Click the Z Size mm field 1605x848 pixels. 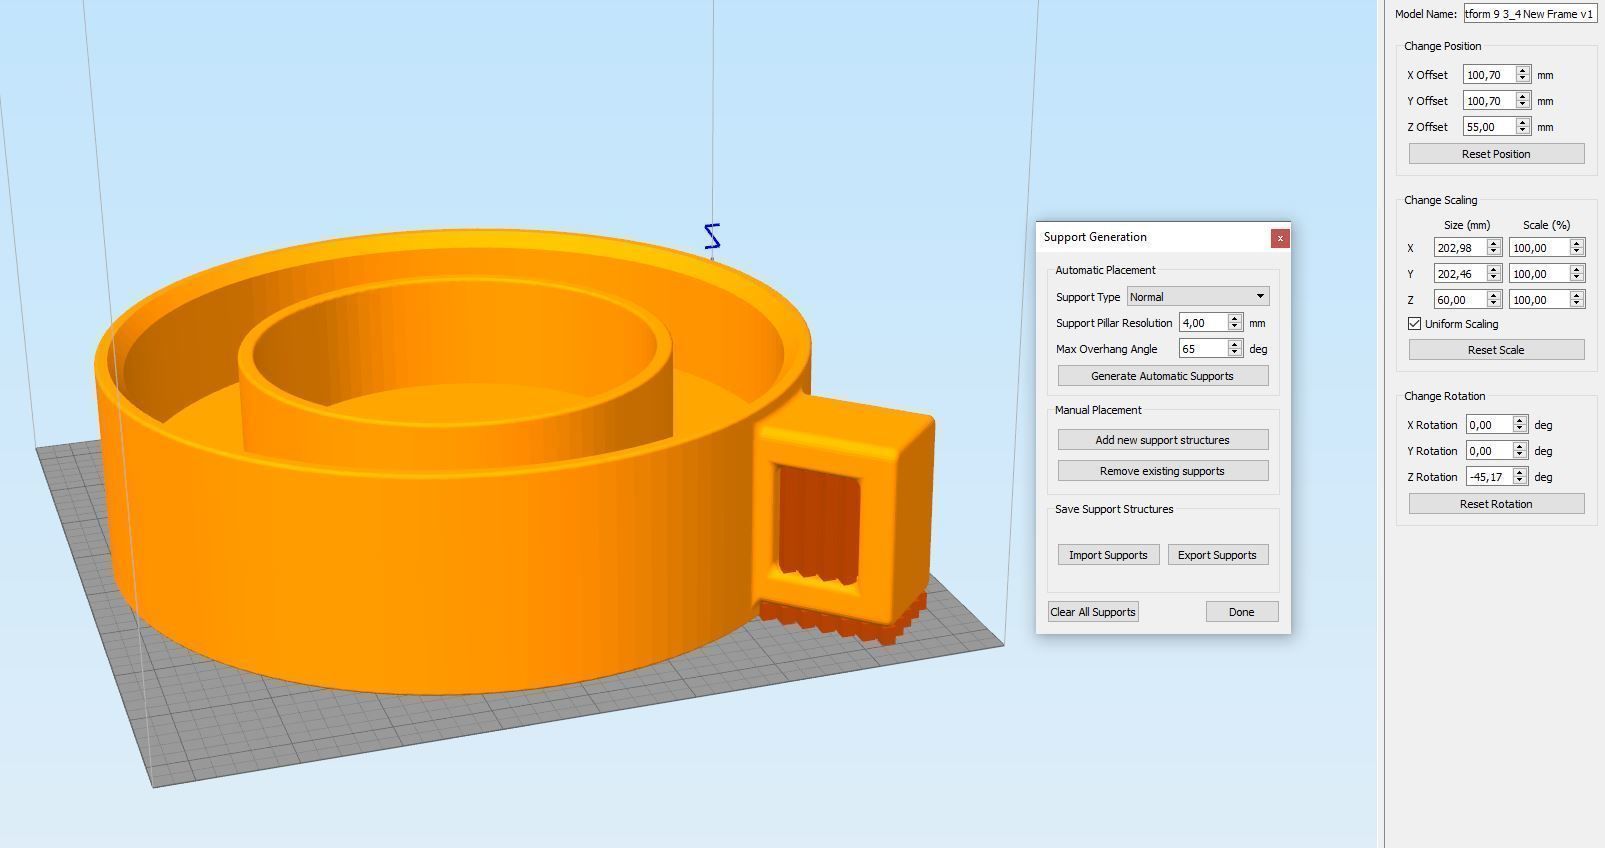tap(1460, 299)
